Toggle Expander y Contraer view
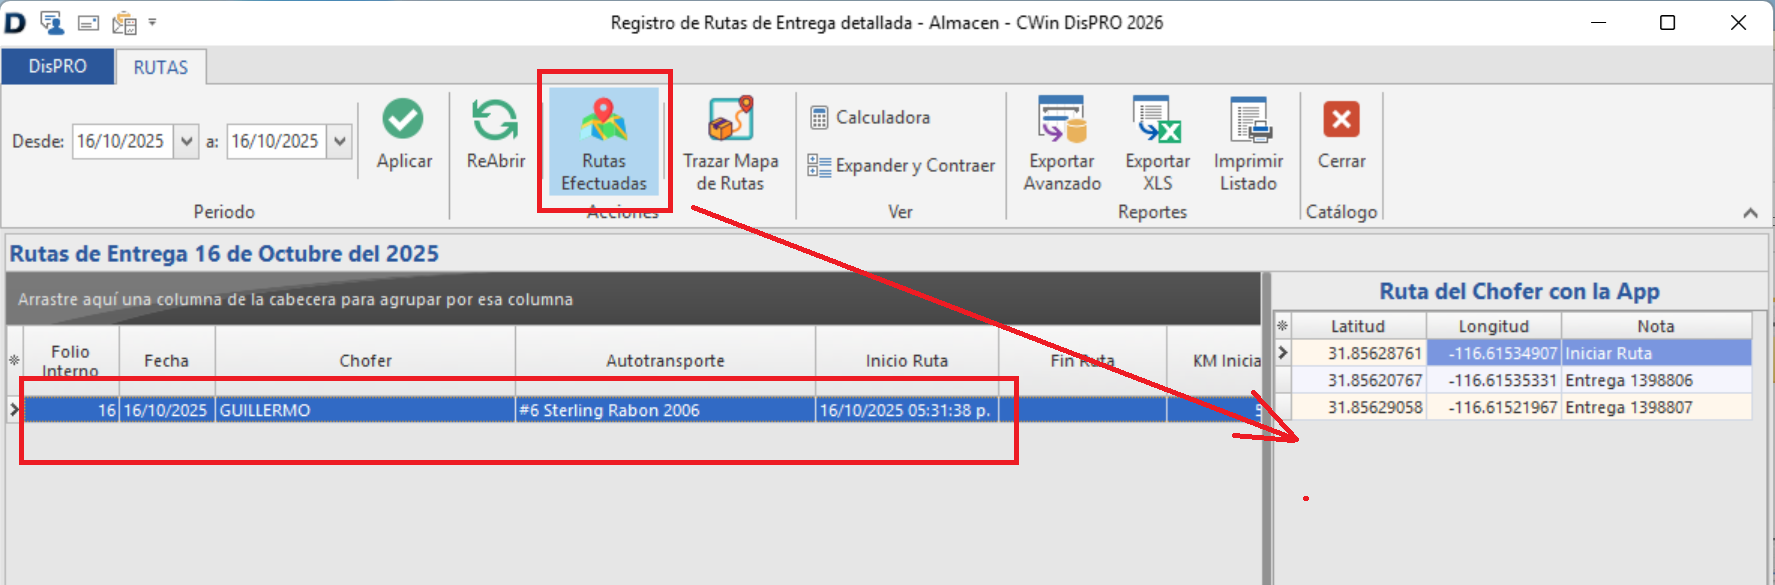This screenshot has height=585, width=1775. (x=901, y=165)
